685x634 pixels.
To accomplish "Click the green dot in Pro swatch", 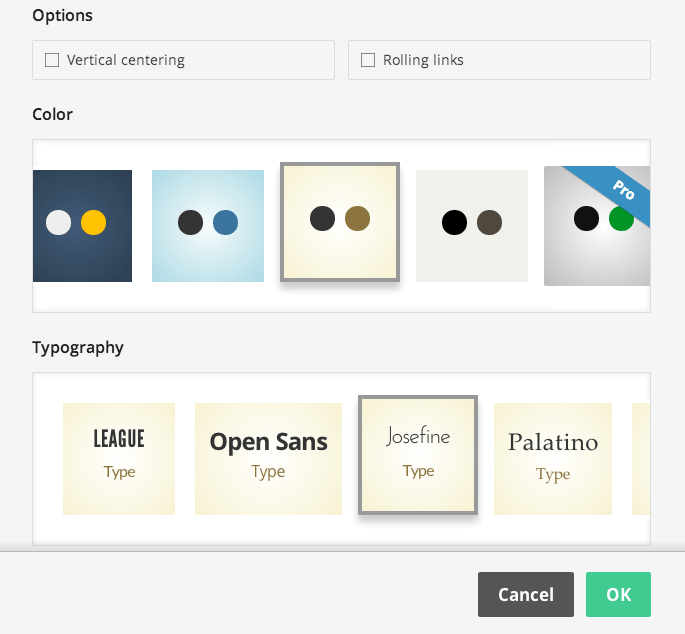I will pyautogui.click(x=620, y=218).
